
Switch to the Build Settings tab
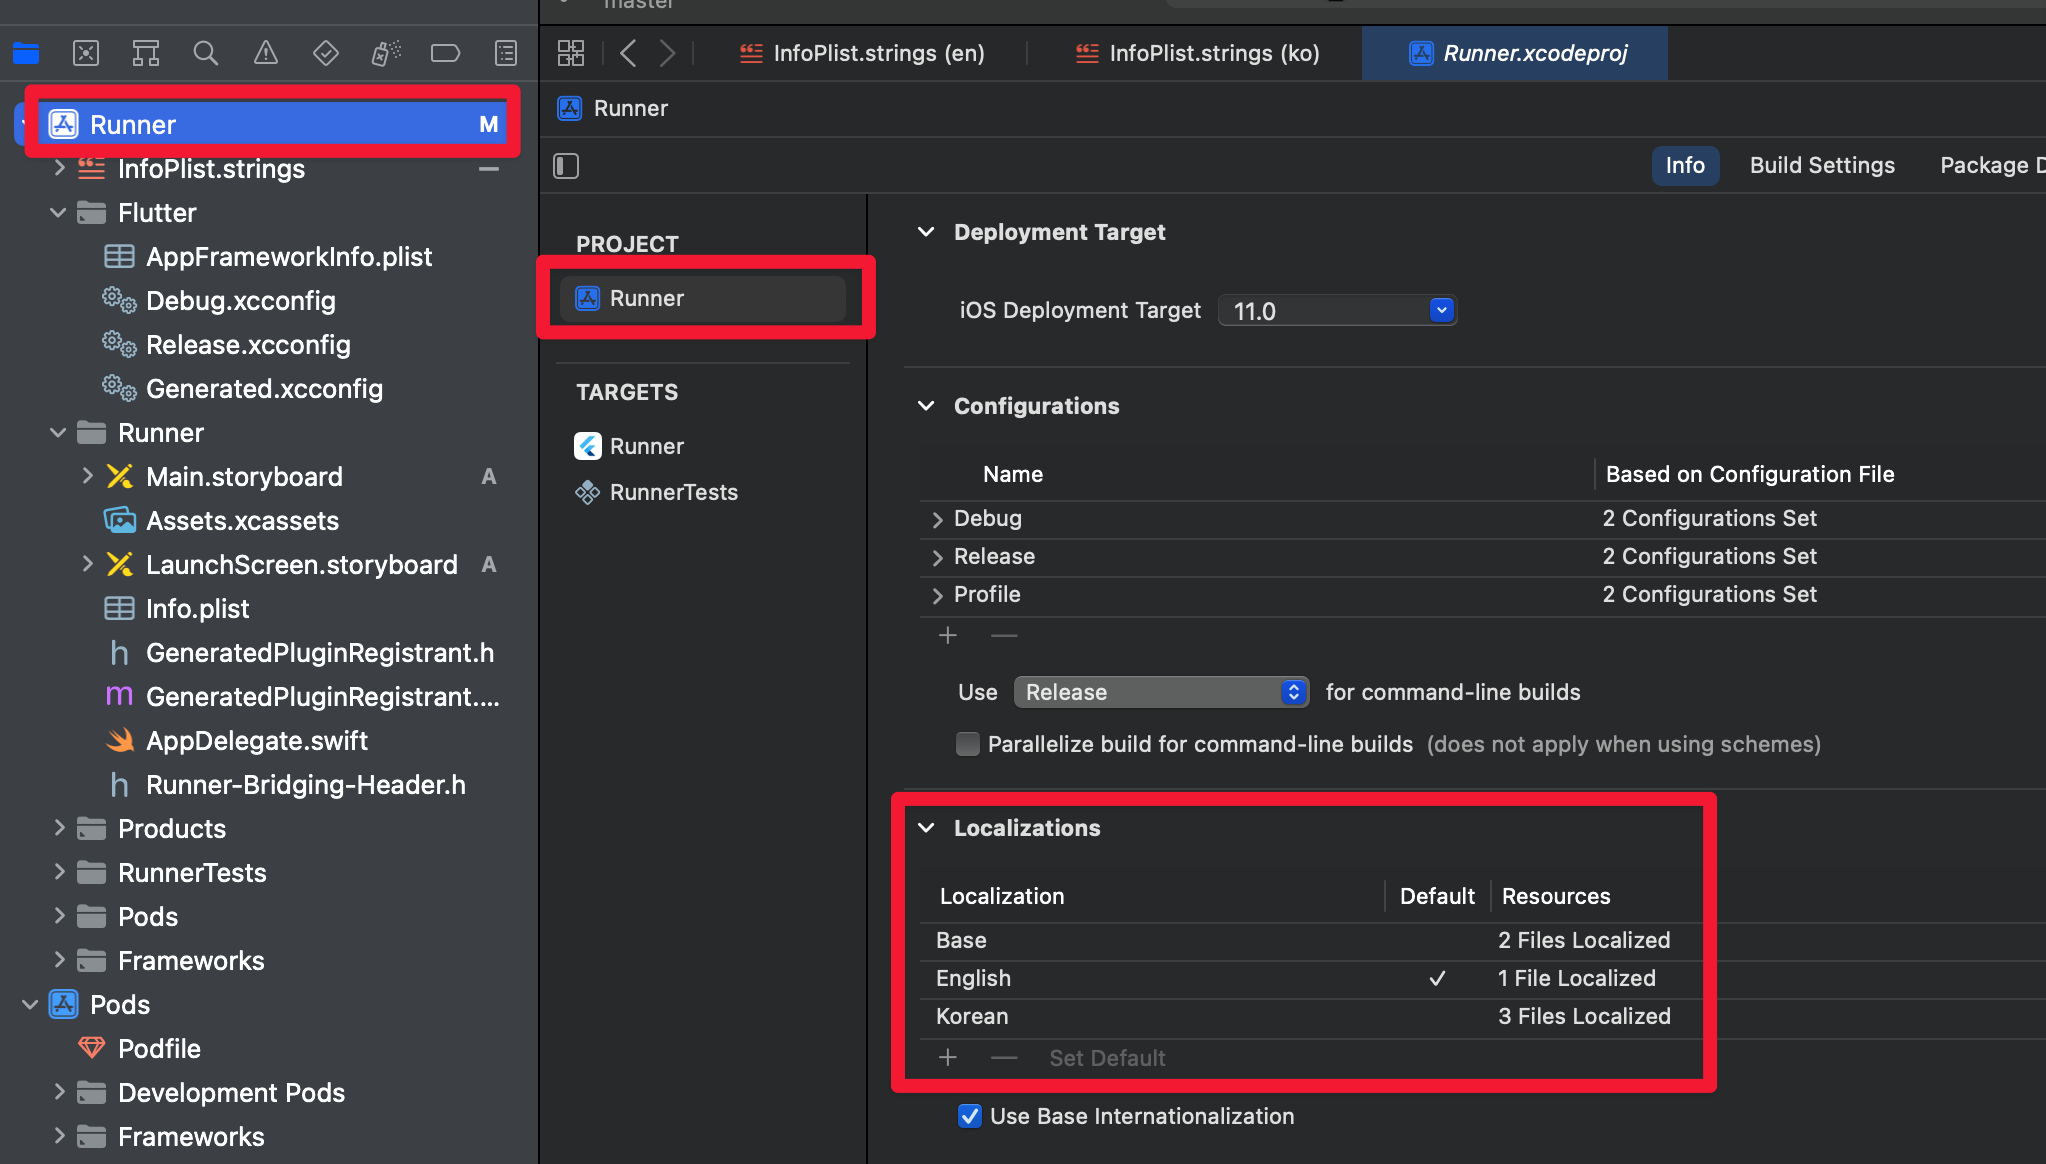pyautogui.click(x=1821, y=166)
